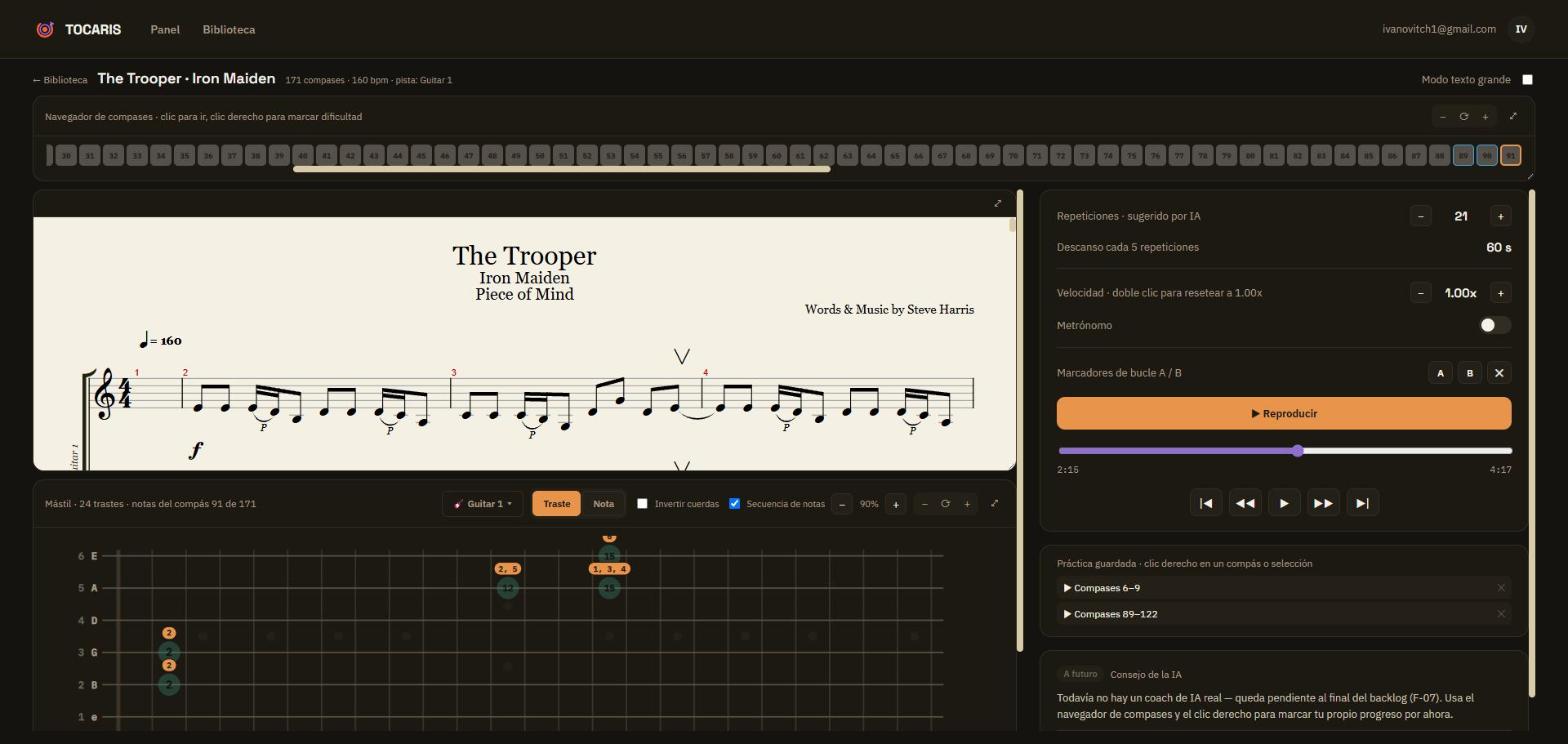The height and width of the screenshot is (744, 1568).
Task: Toggle the Metrónomo switch
Action: point(1495,325)
